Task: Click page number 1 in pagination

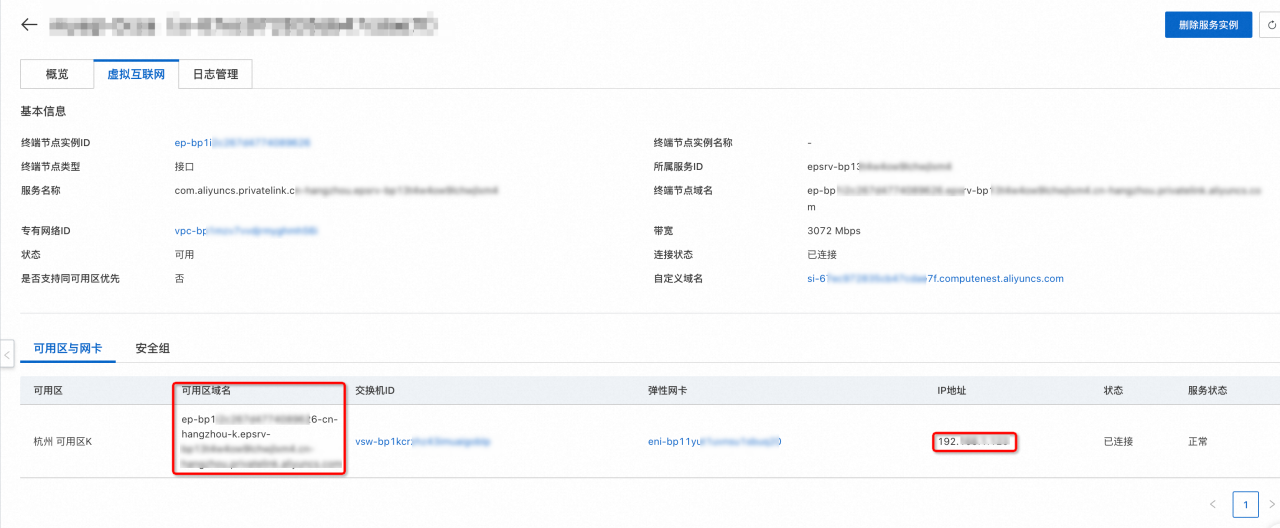Action: click(1245, 504)
